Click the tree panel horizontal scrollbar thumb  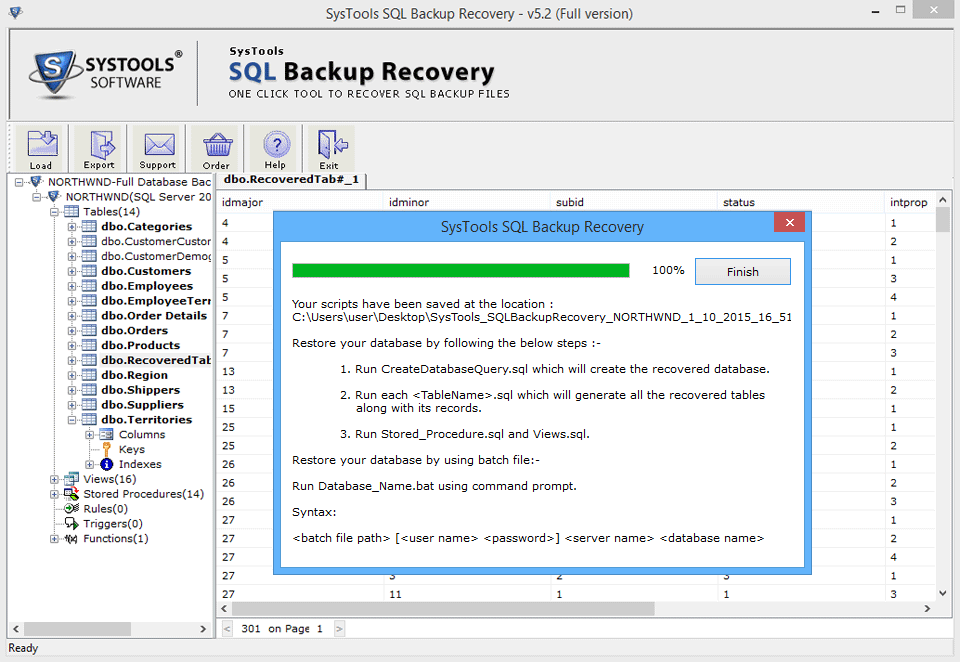click(x=77, y=629)
